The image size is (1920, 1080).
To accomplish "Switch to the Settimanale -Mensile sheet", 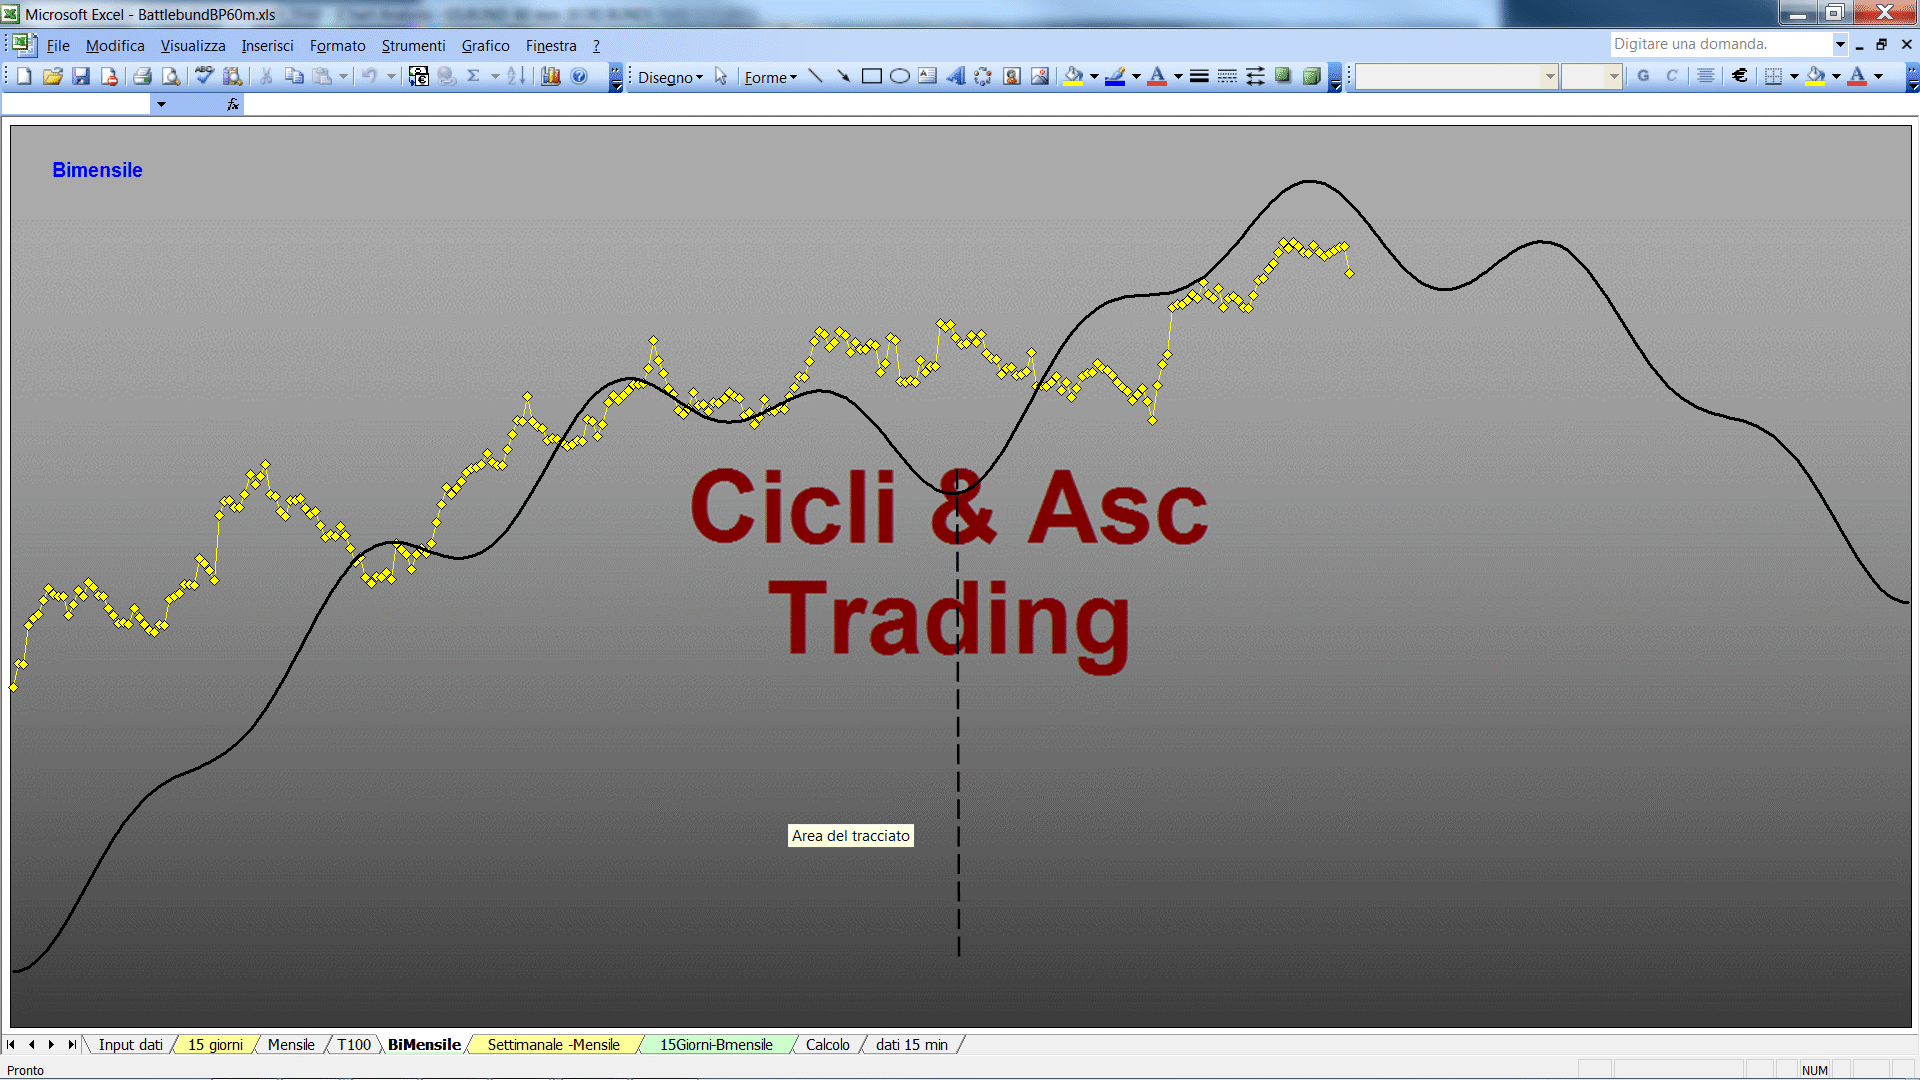I will pyautogui.click(x=553, y=1045).
